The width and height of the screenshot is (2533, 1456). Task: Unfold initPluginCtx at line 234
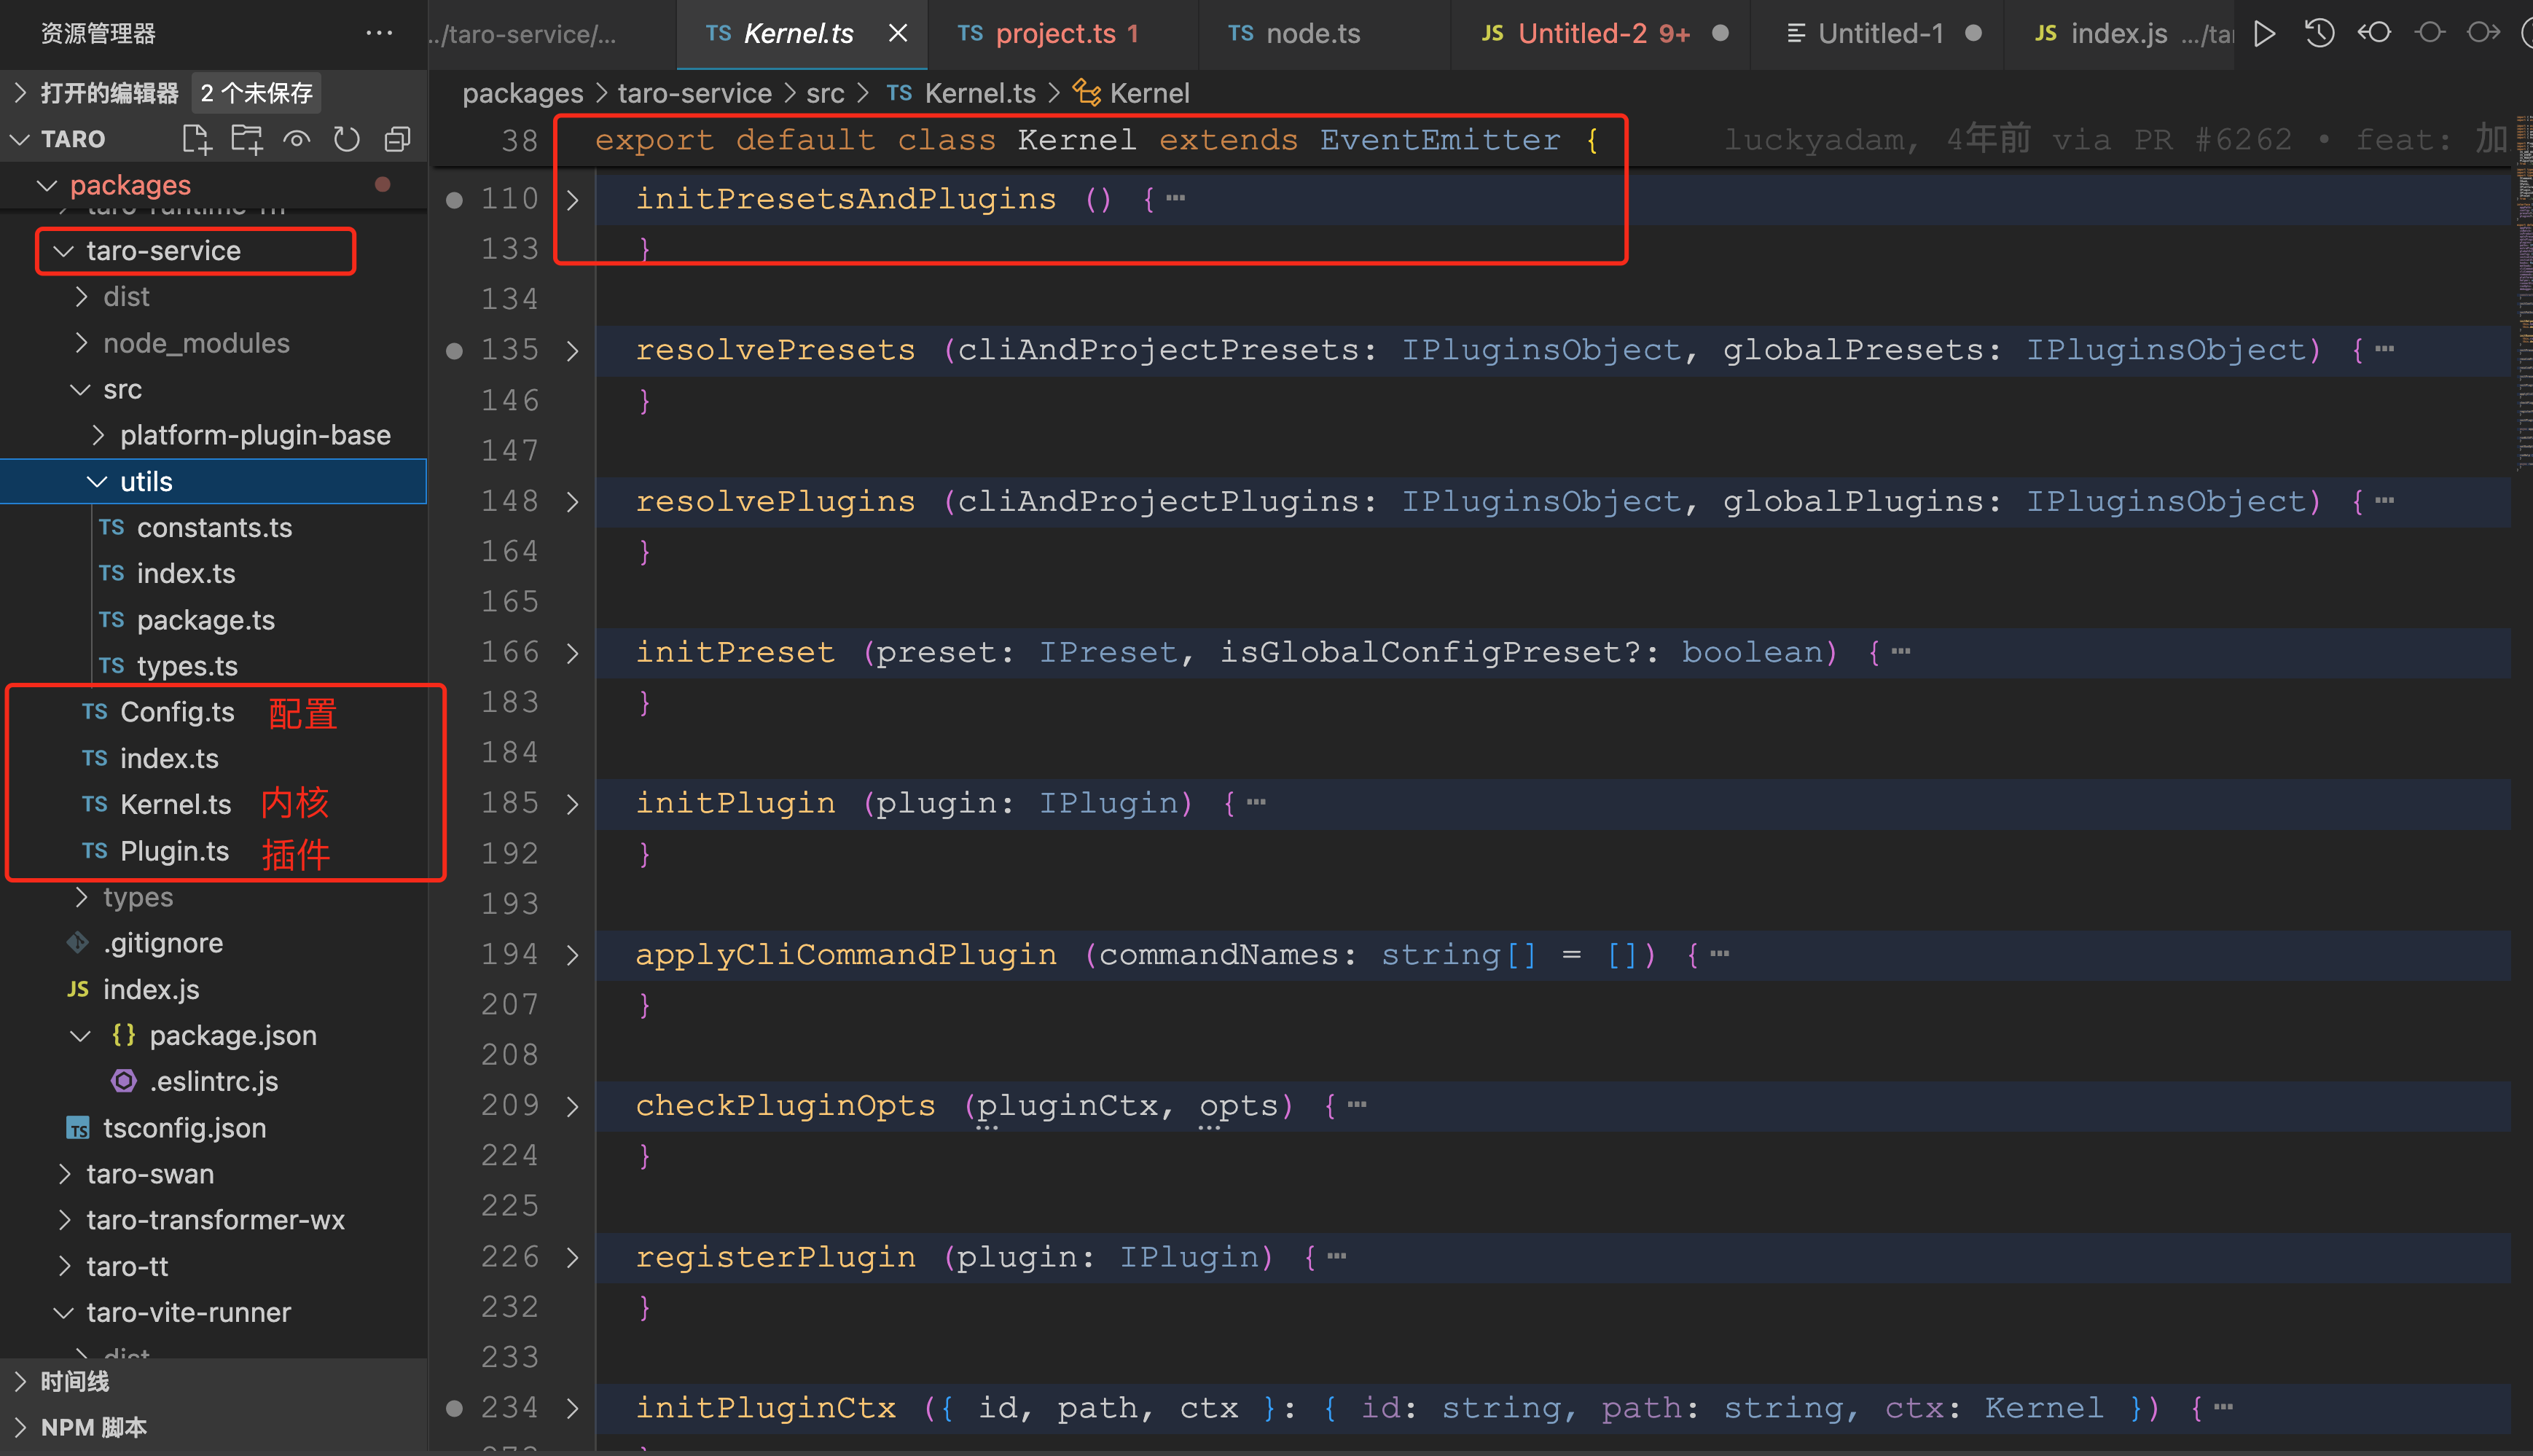tap(572, 1409)
